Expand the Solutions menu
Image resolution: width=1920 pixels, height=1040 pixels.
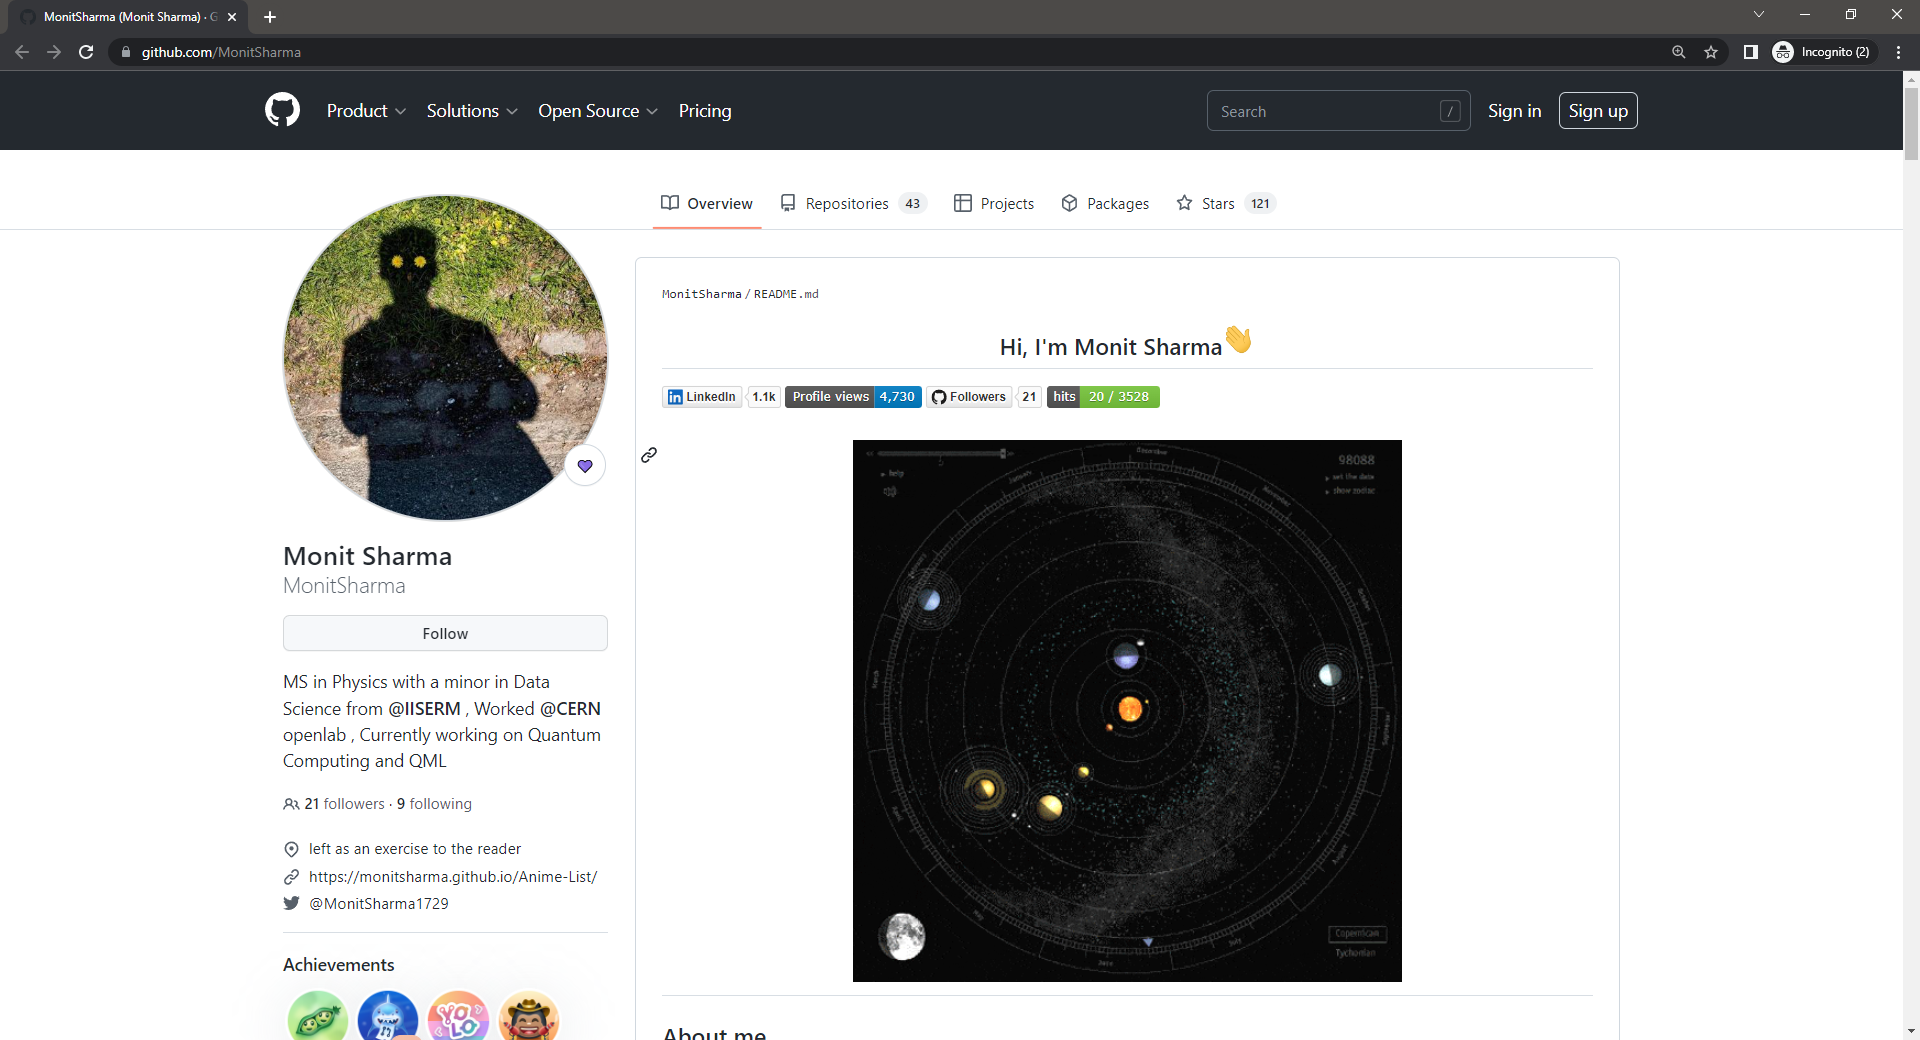click(472, 111)
